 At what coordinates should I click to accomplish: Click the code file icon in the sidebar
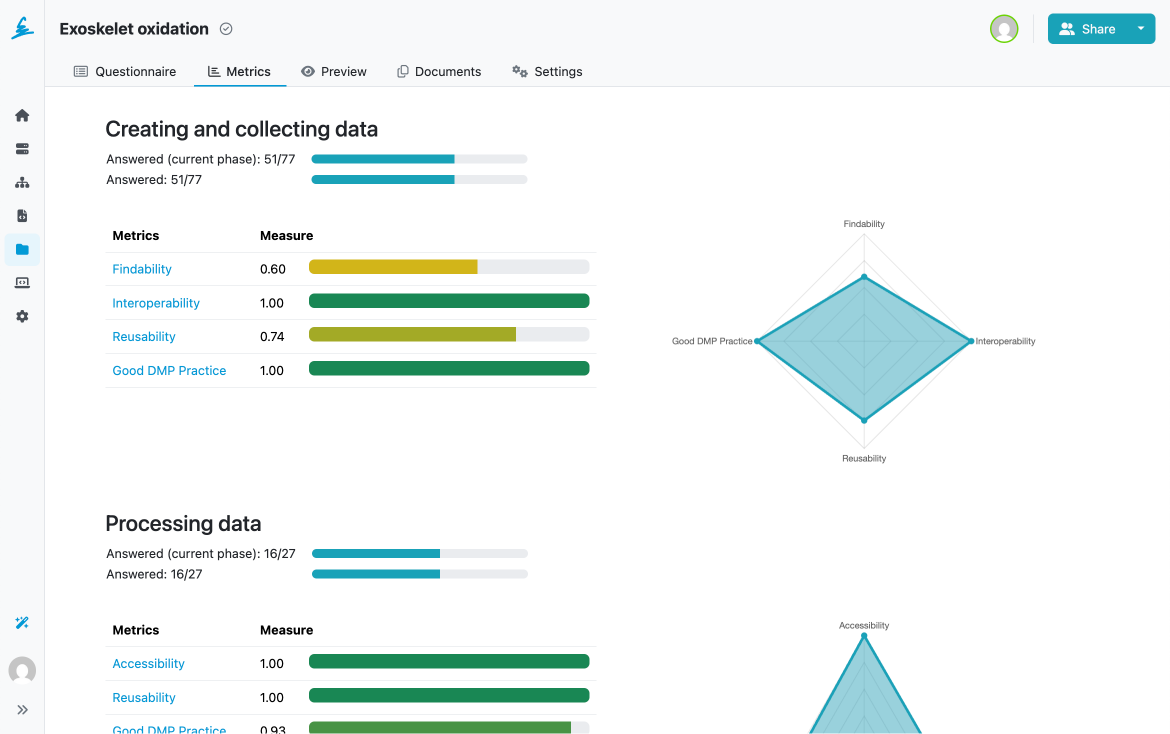(22, 216)
